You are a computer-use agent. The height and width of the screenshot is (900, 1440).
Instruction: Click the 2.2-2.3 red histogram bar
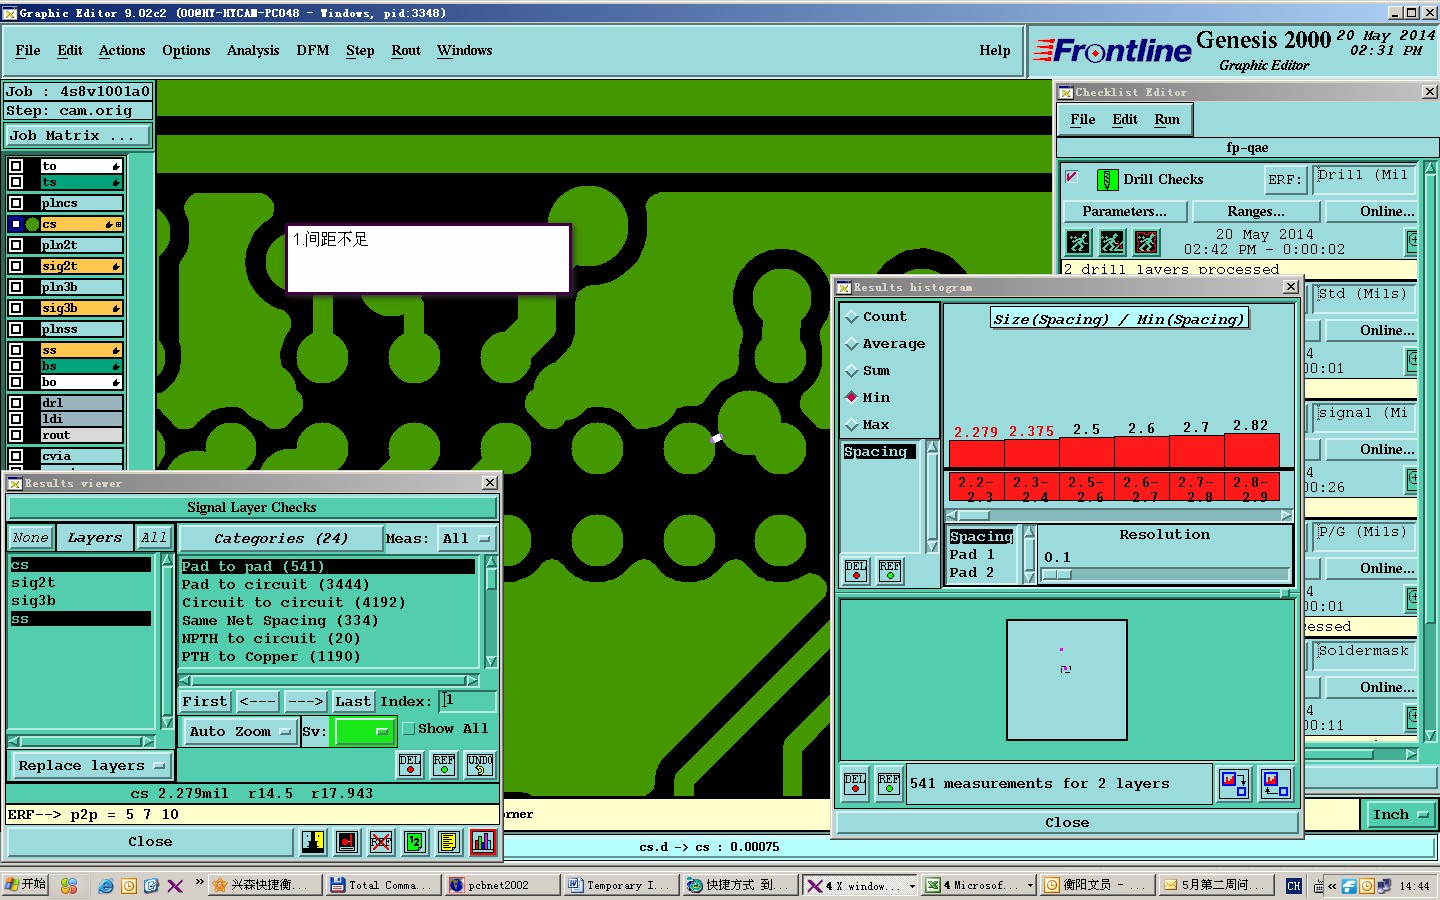point(976,453)
